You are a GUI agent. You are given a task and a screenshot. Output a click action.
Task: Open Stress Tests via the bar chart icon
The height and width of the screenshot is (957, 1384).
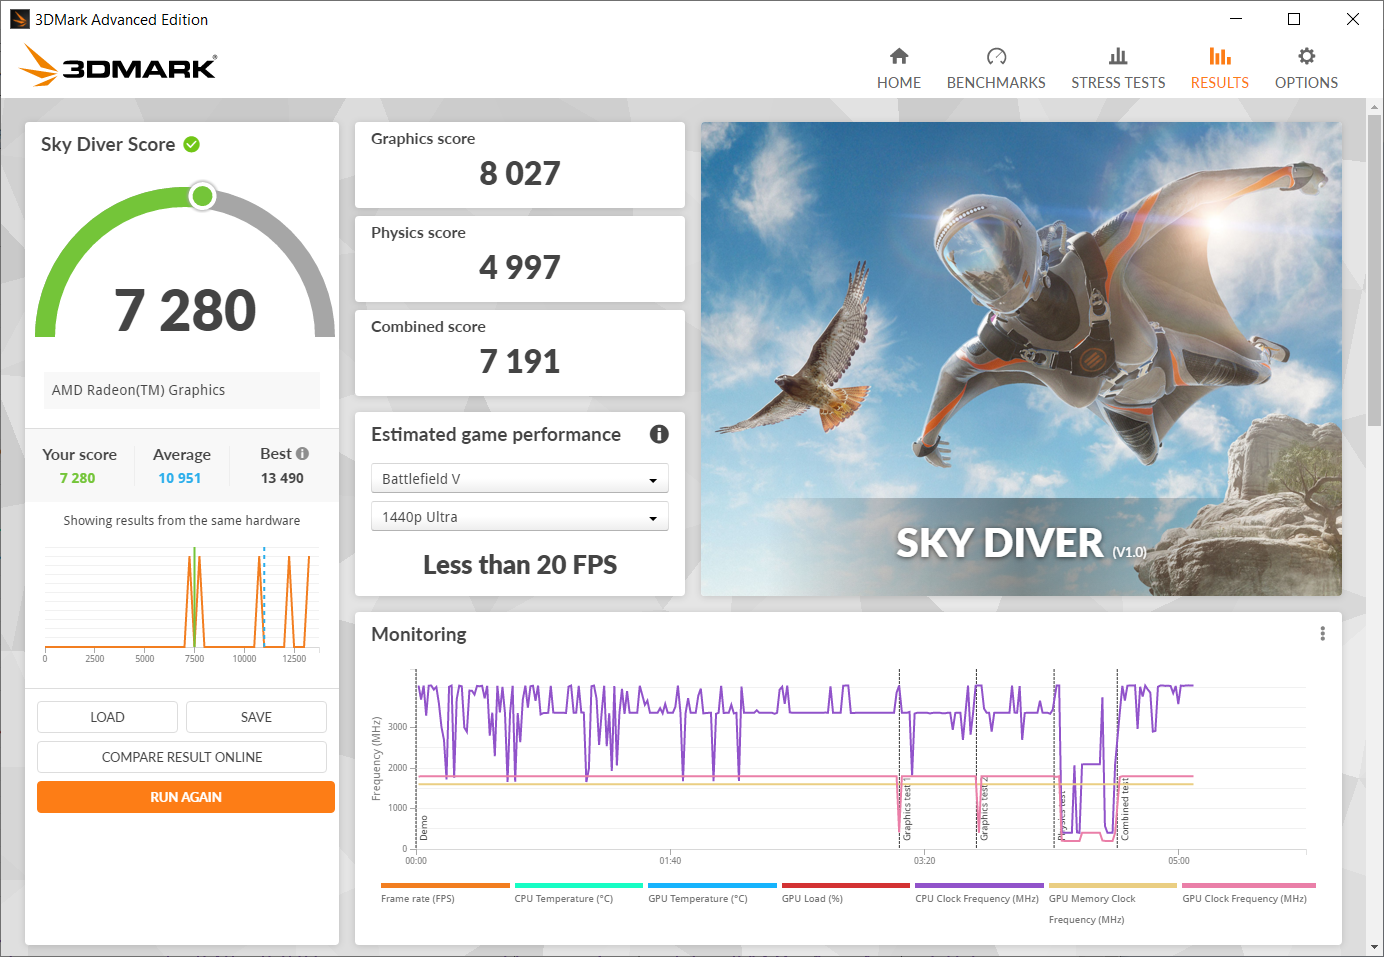point(1118,56)
